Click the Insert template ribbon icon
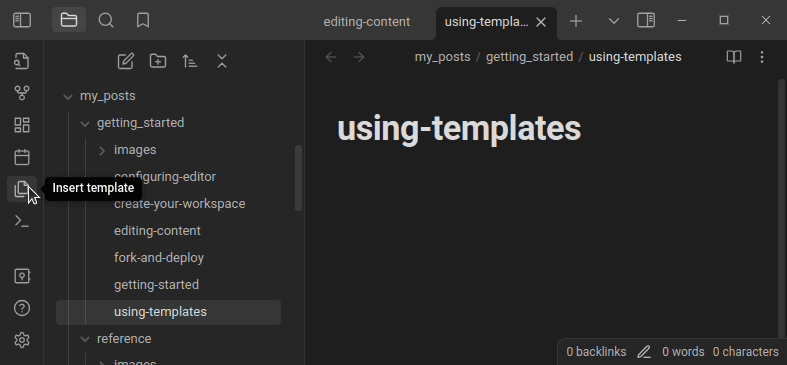 tap(22, 189)
